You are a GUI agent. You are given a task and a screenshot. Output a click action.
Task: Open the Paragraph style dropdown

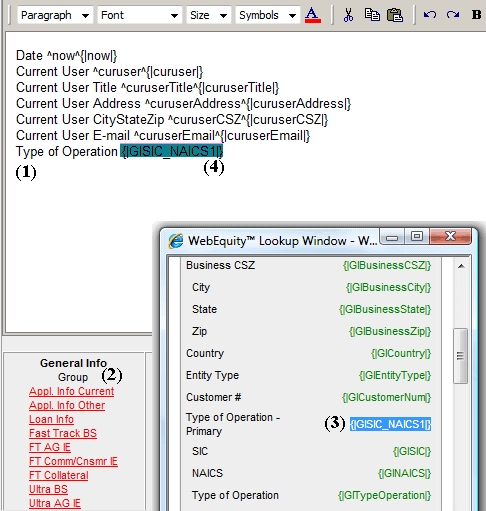click(x=55, y=15)
